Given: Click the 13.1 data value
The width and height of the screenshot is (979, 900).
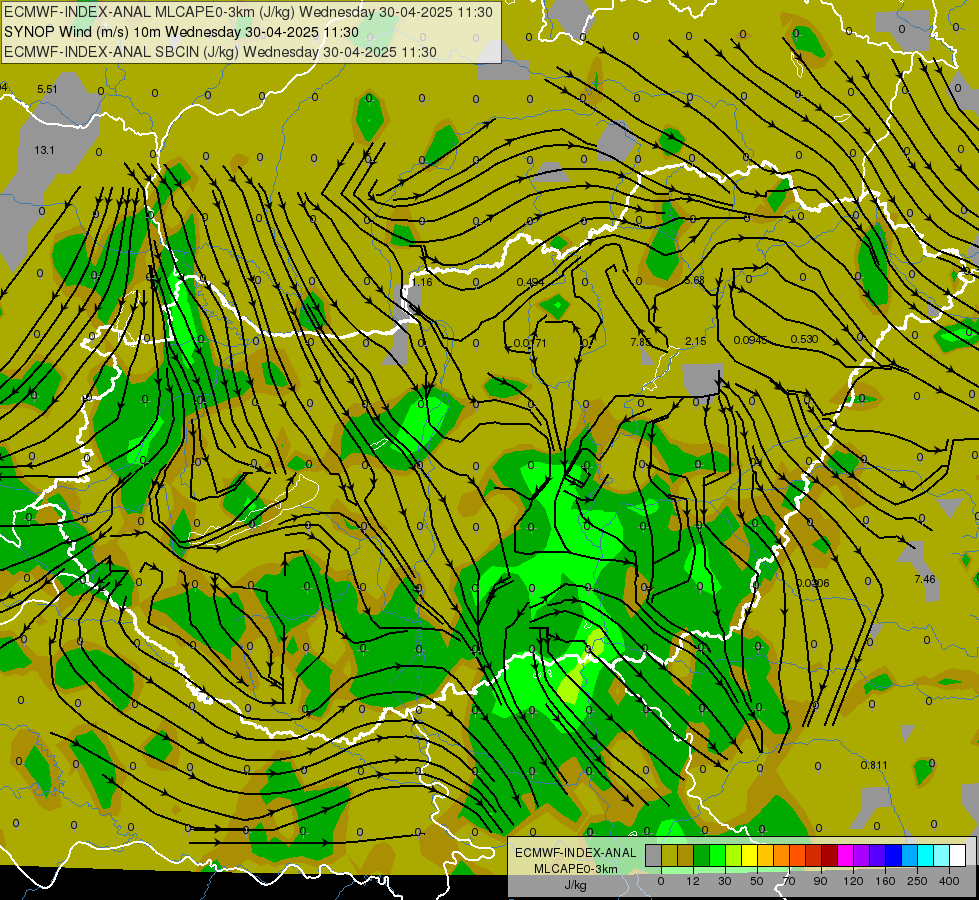Looking at the screenshot, I should pos(44,150).
